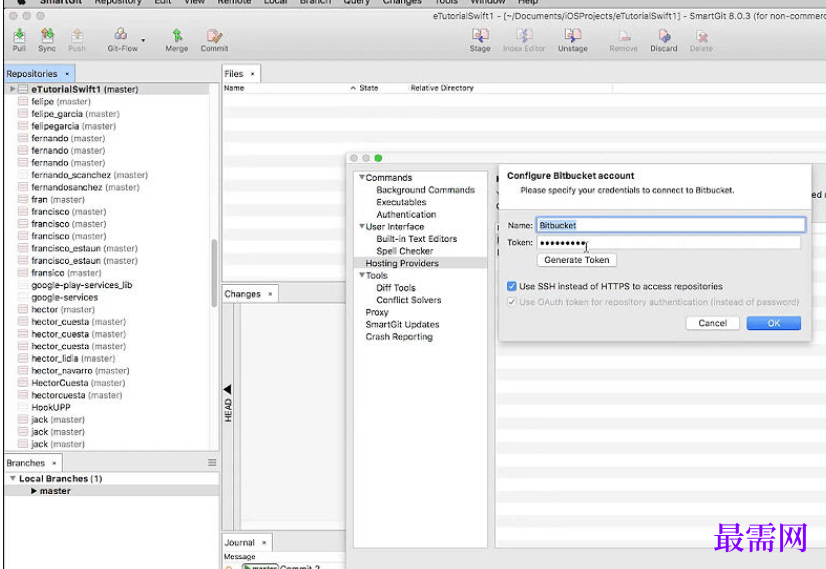Sort files by Name column

point(234,88)
